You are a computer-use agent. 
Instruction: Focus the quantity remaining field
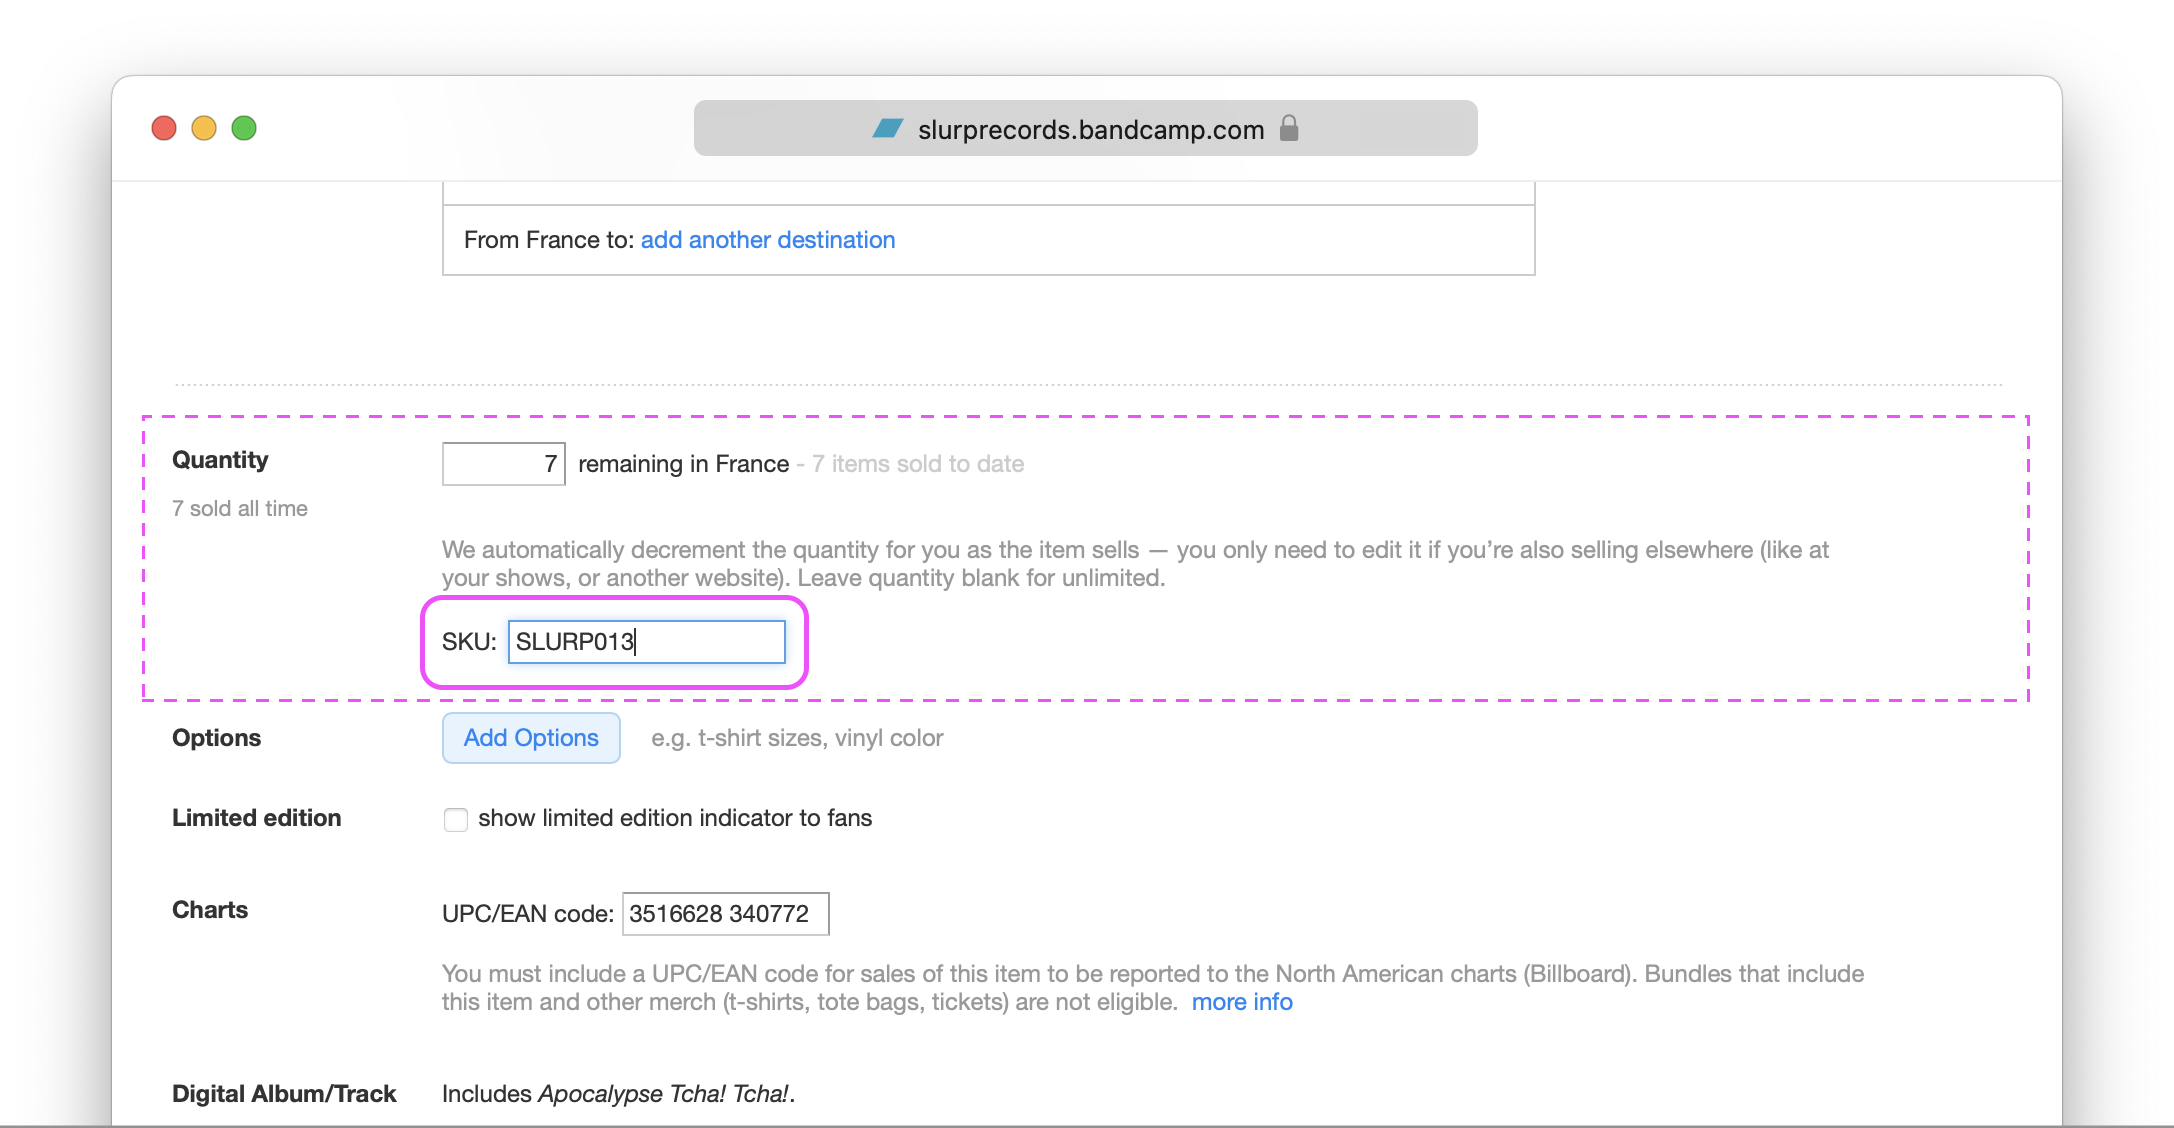pos(504,464)
